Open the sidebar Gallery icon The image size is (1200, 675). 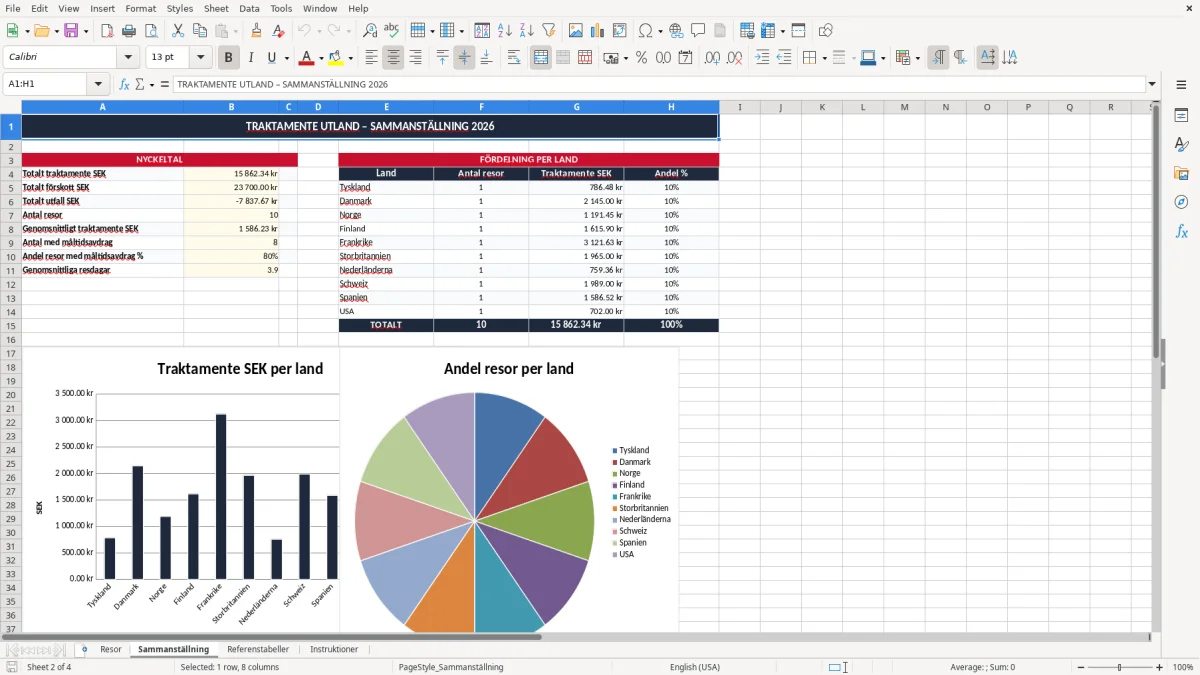(x=1181, y=174)
